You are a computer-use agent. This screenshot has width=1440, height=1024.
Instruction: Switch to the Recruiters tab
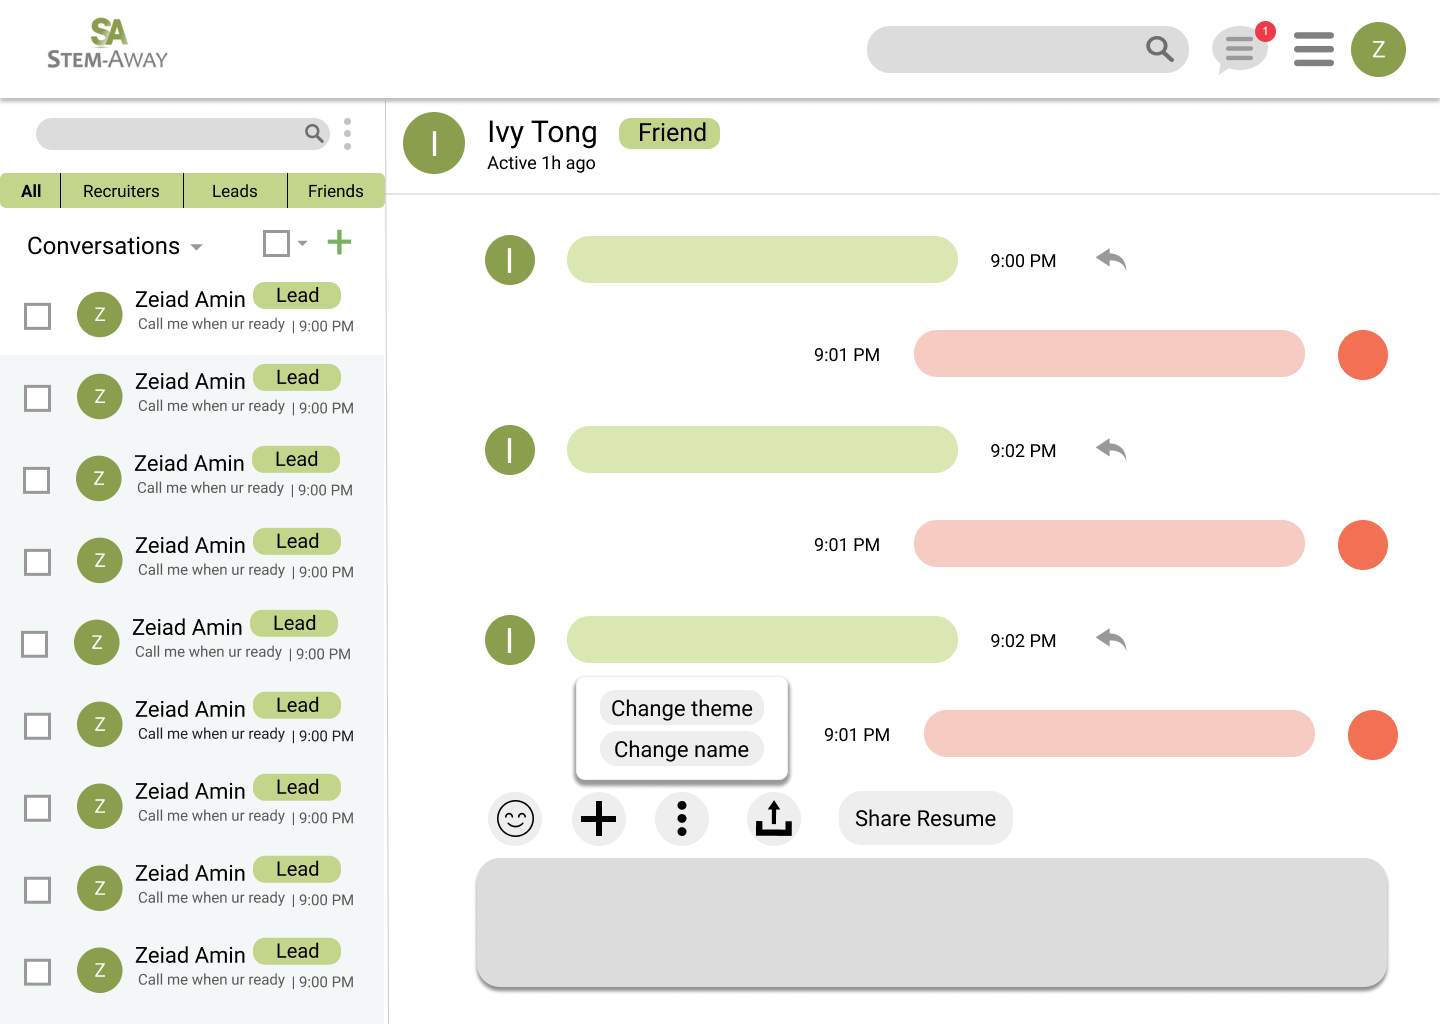point(121,191)
